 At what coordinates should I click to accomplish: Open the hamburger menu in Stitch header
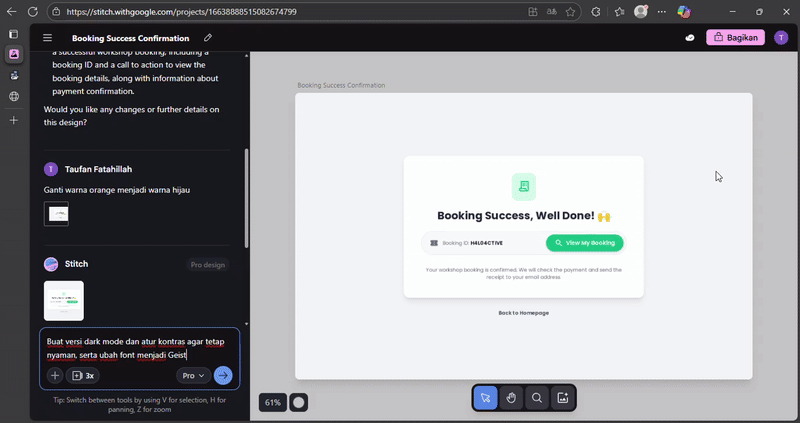[47, 38]
